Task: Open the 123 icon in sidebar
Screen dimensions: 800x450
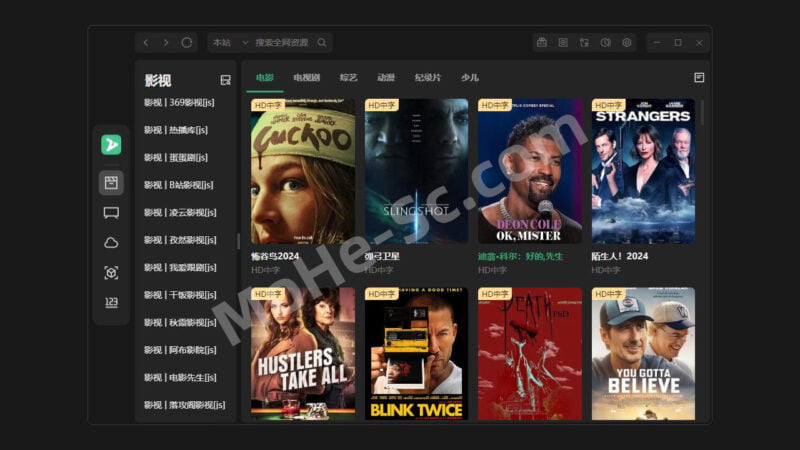Action: point(111,303)
